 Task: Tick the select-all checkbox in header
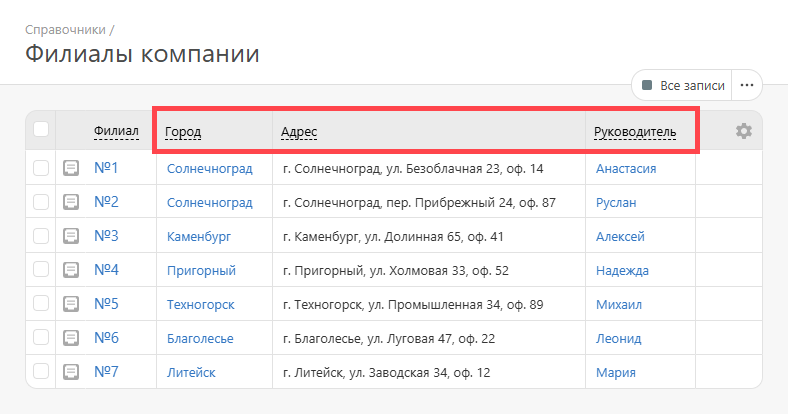pos(41,129)
